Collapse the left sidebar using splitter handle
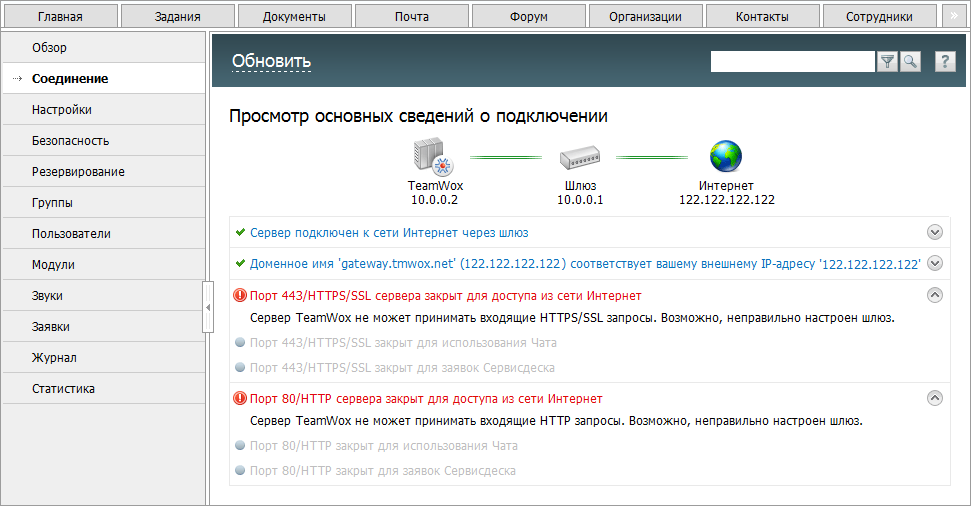971x506 pixels. coord(207,307)
